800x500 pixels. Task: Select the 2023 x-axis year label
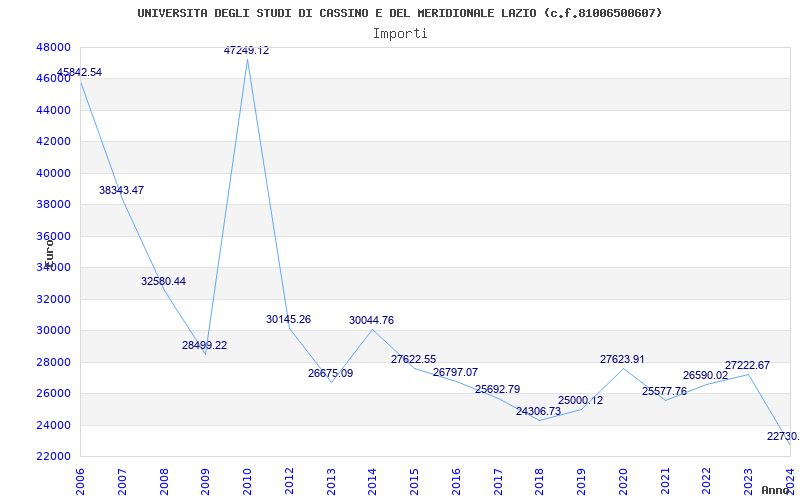click(748, 482)
